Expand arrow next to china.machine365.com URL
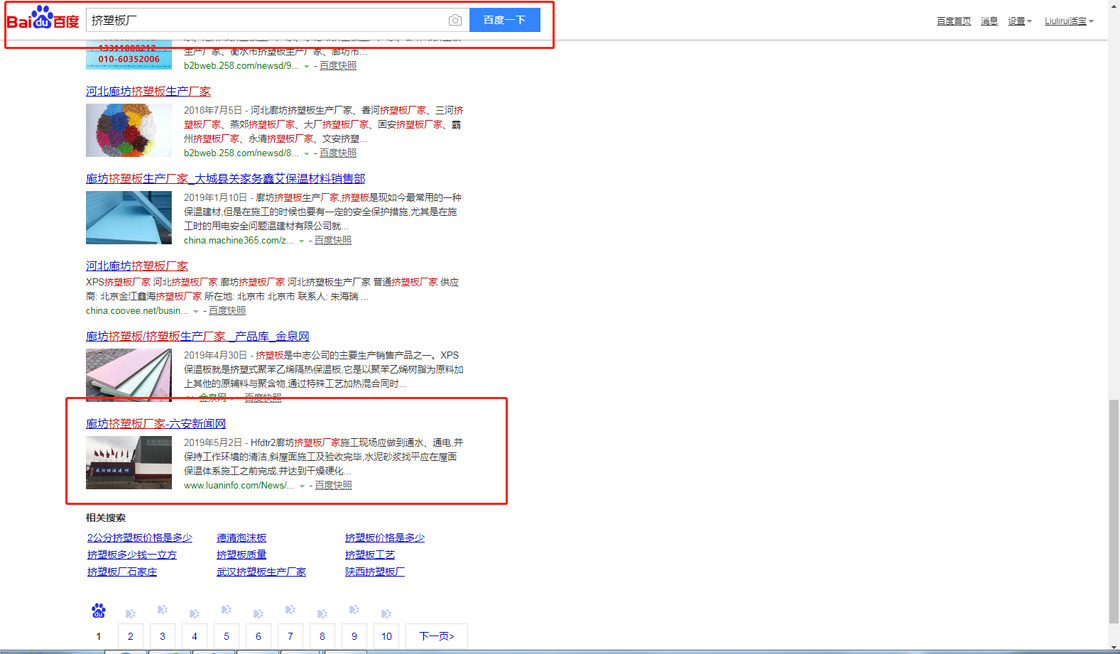This screenshot has width=1120, height=654. point(301,241)
